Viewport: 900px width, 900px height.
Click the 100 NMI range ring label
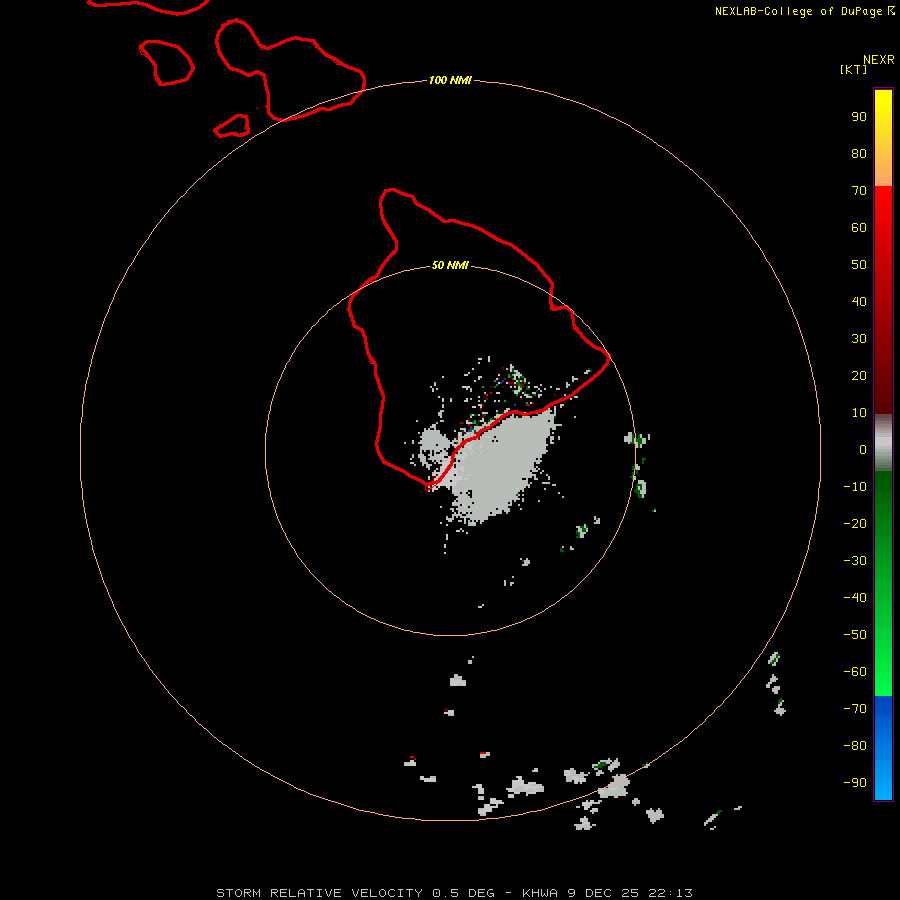[450, 80]
